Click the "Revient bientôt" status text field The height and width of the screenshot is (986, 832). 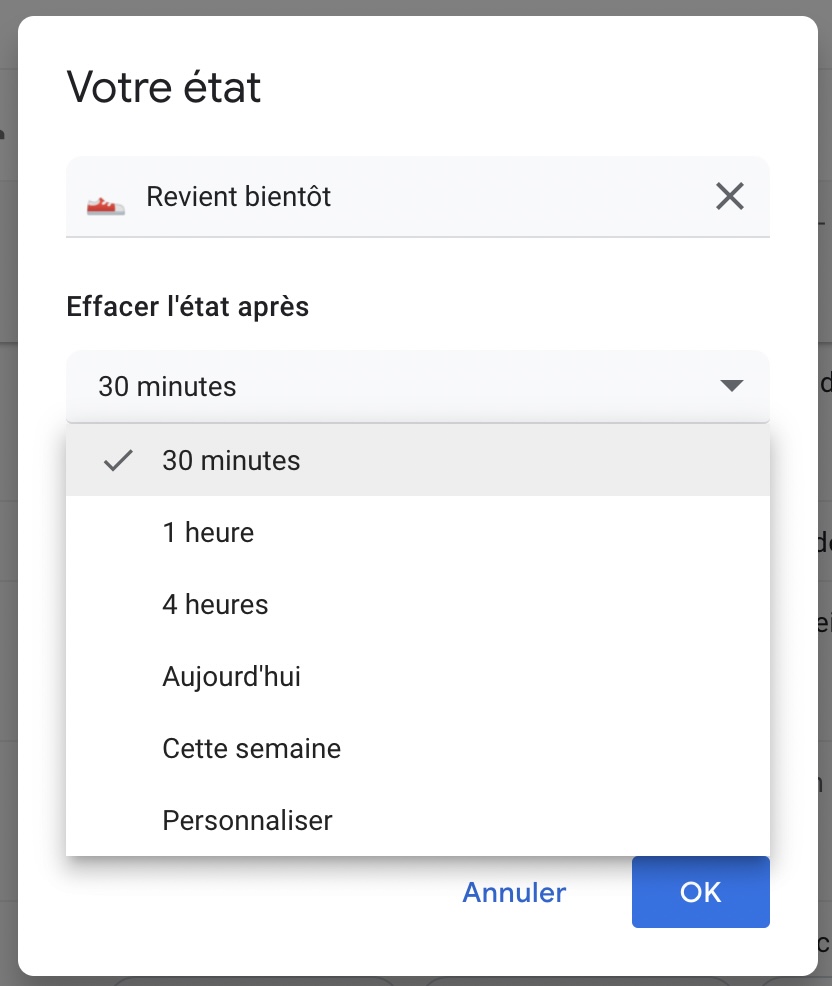click(x=400, y=197)
